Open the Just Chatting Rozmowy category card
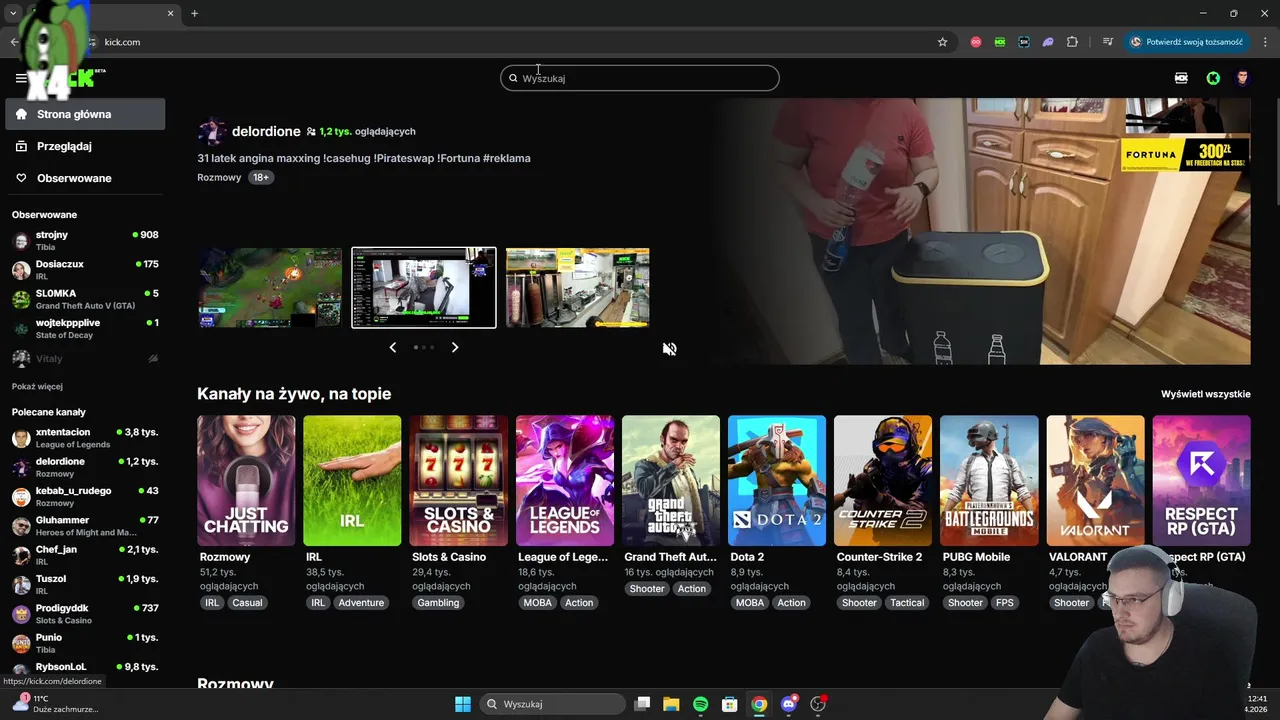This screenshot has height=720, width=1280. [x=246, y=480]
